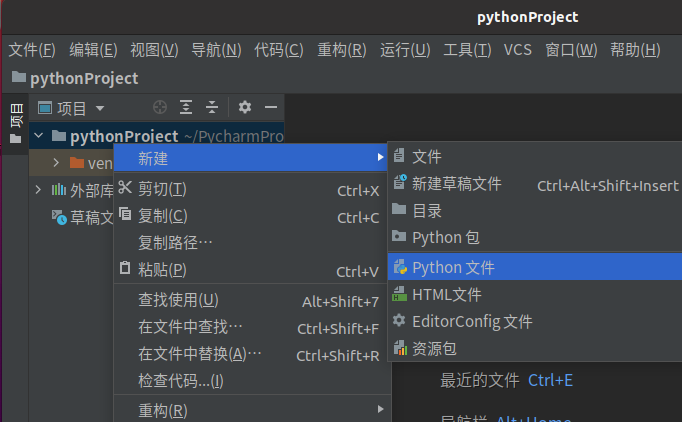Screen dimensions: 682x422
Task: Choose Python 文件 in submenu
Action: 535,267
